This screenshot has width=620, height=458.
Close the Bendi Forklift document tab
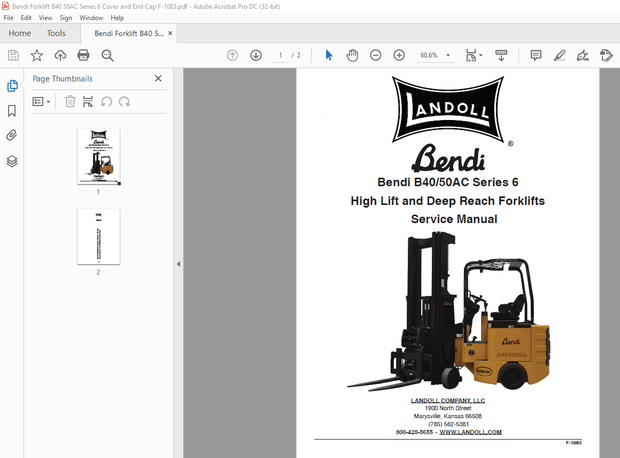pos(170,33)
